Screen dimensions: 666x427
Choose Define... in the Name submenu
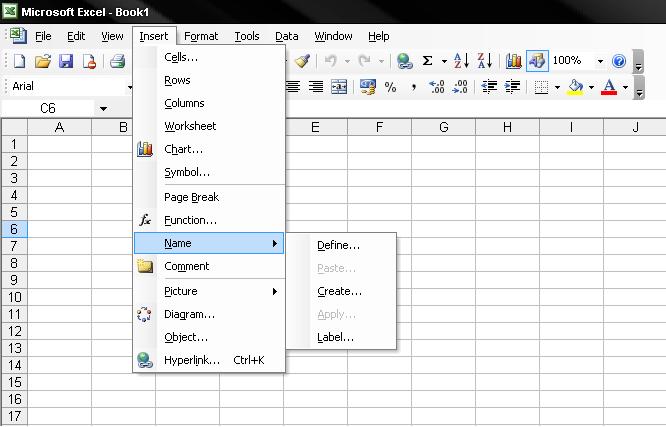341,245
